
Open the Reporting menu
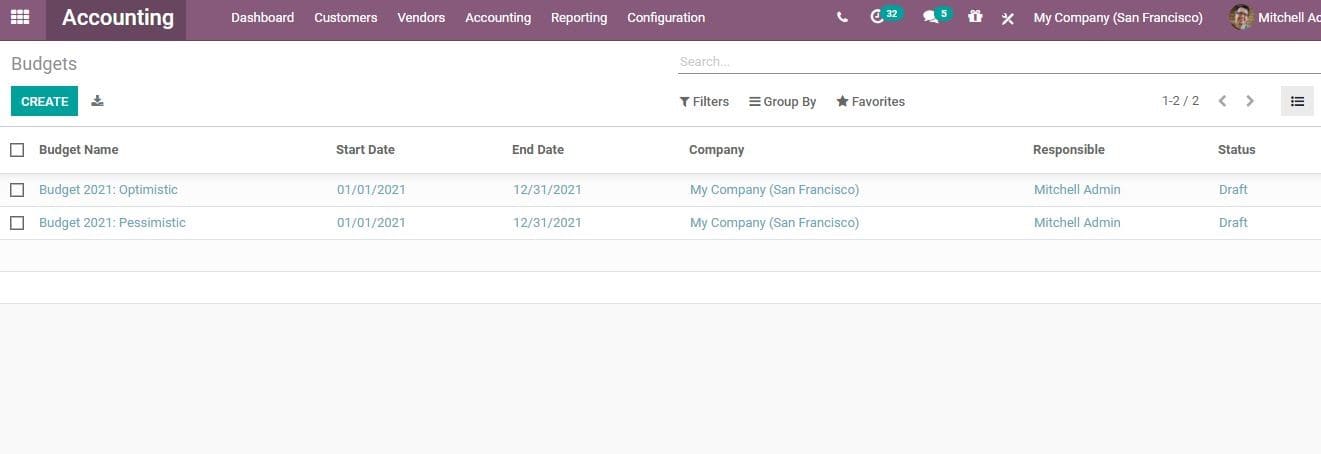[578, 18]
